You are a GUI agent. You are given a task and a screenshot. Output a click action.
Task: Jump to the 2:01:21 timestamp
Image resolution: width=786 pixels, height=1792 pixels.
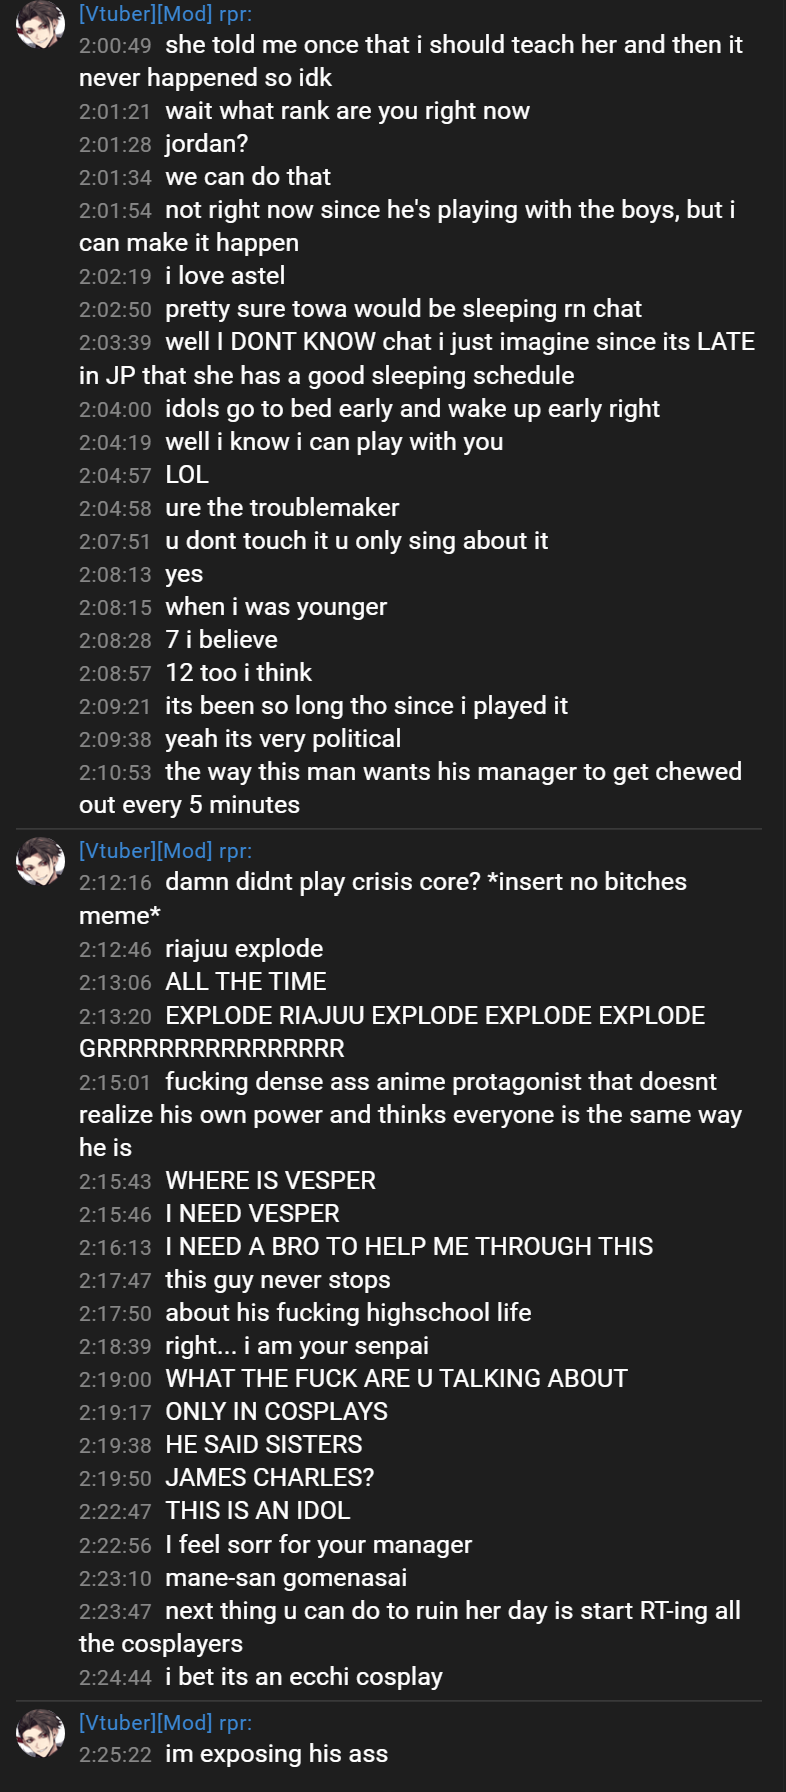point(115,112)
